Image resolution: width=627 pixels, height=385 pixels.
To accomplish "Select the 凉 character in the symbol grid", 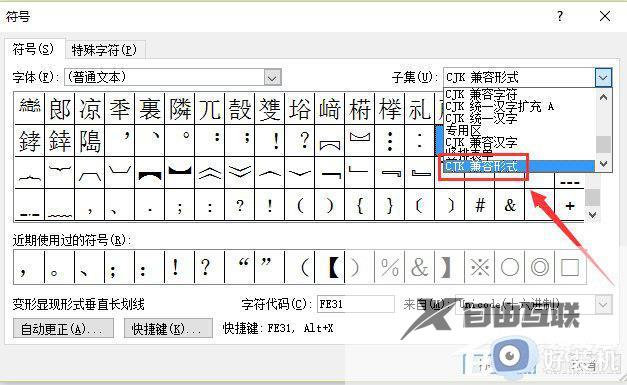I will click(x=90, y=109).
